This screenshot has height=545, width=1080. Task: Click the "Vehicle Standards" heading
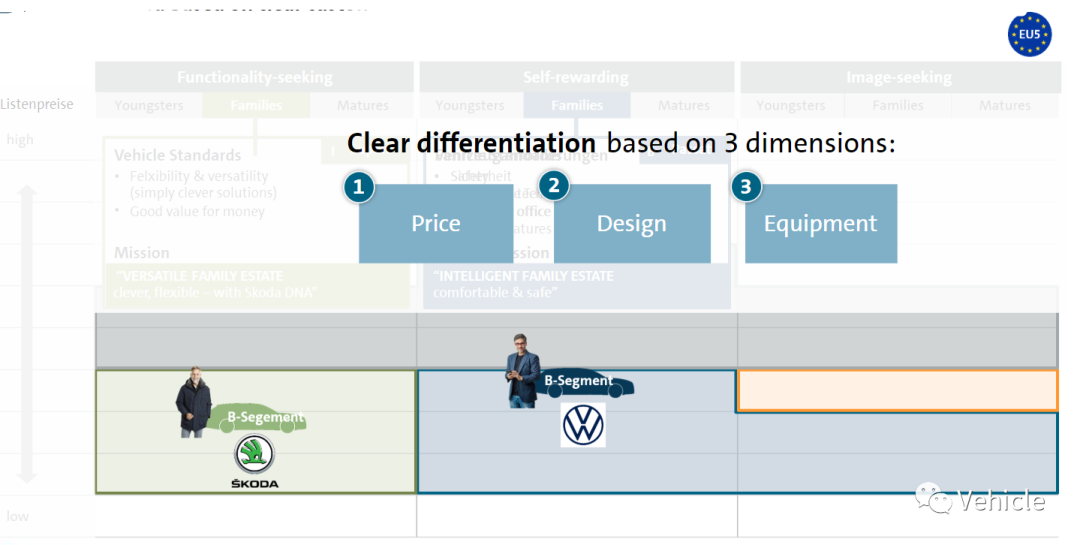(x=178, y=155)
